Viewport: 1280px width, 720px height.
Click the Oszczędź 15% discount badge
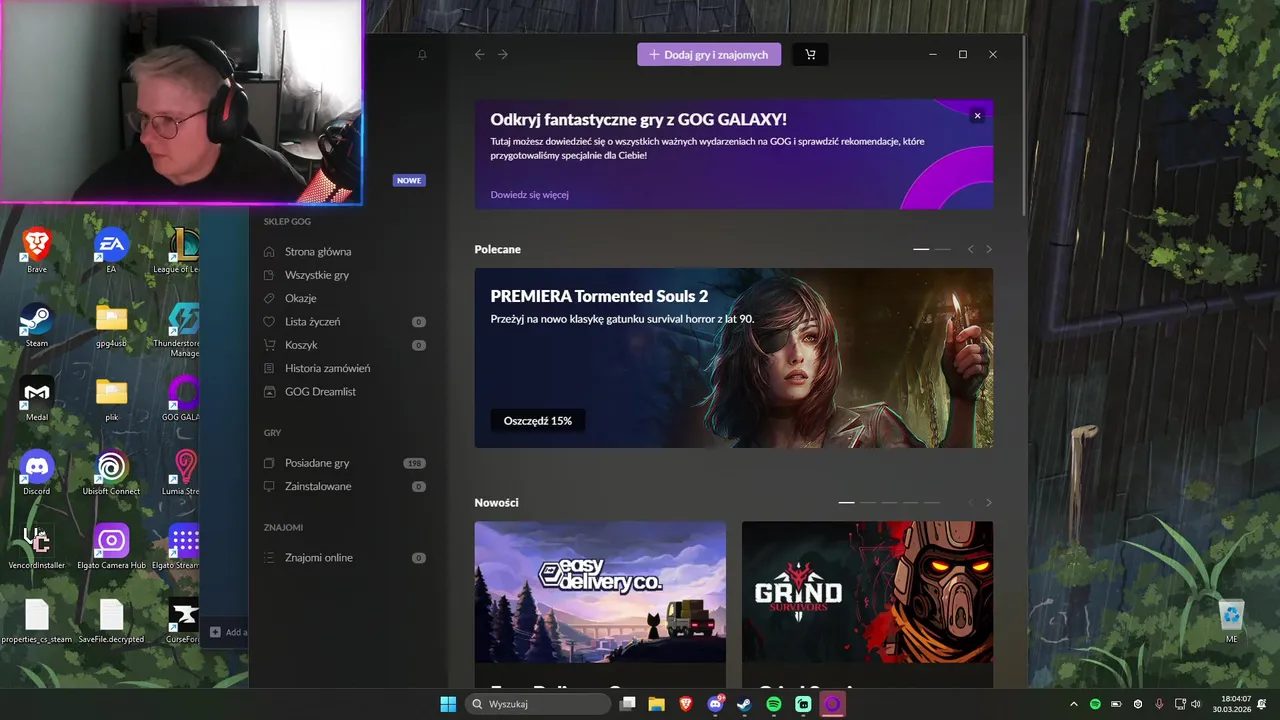click(x=538, y=421)
